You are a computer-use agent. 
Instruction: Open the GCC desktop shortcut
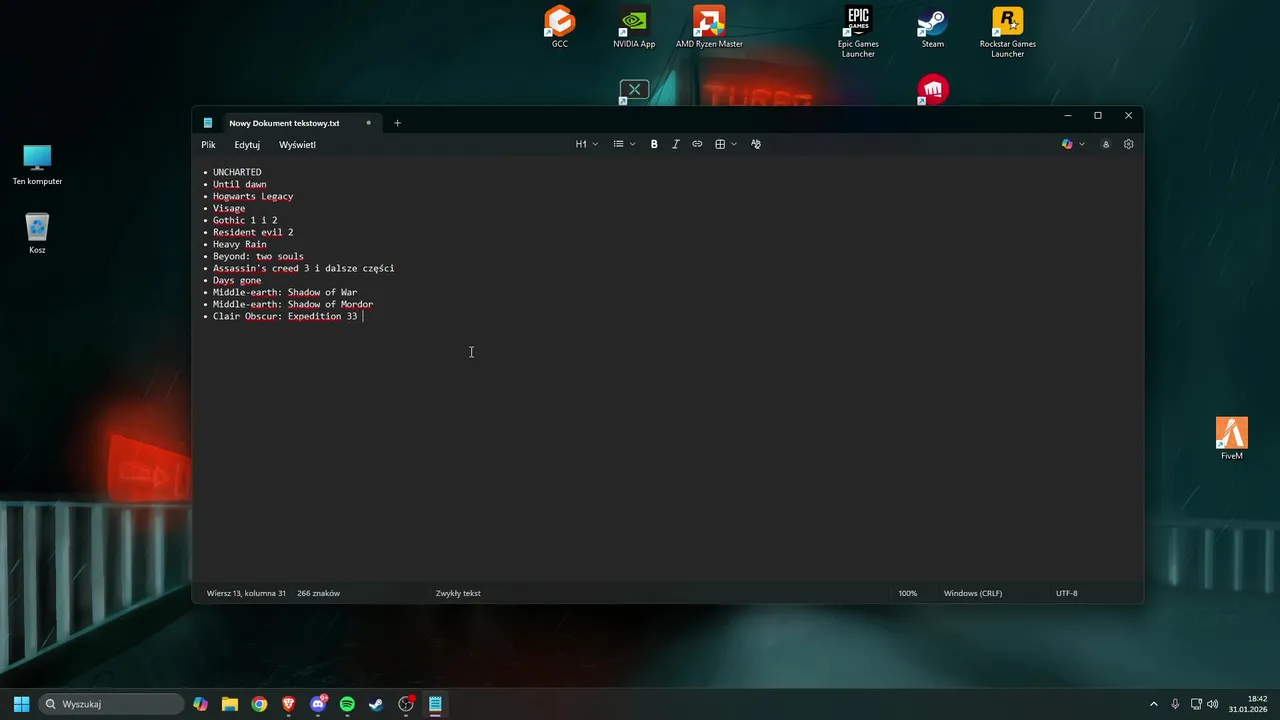[560, 27]
